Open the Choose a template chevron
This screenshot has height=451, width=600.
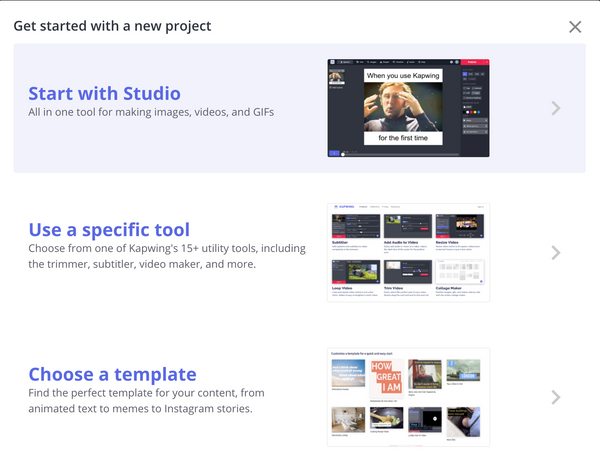pos(556,397)
